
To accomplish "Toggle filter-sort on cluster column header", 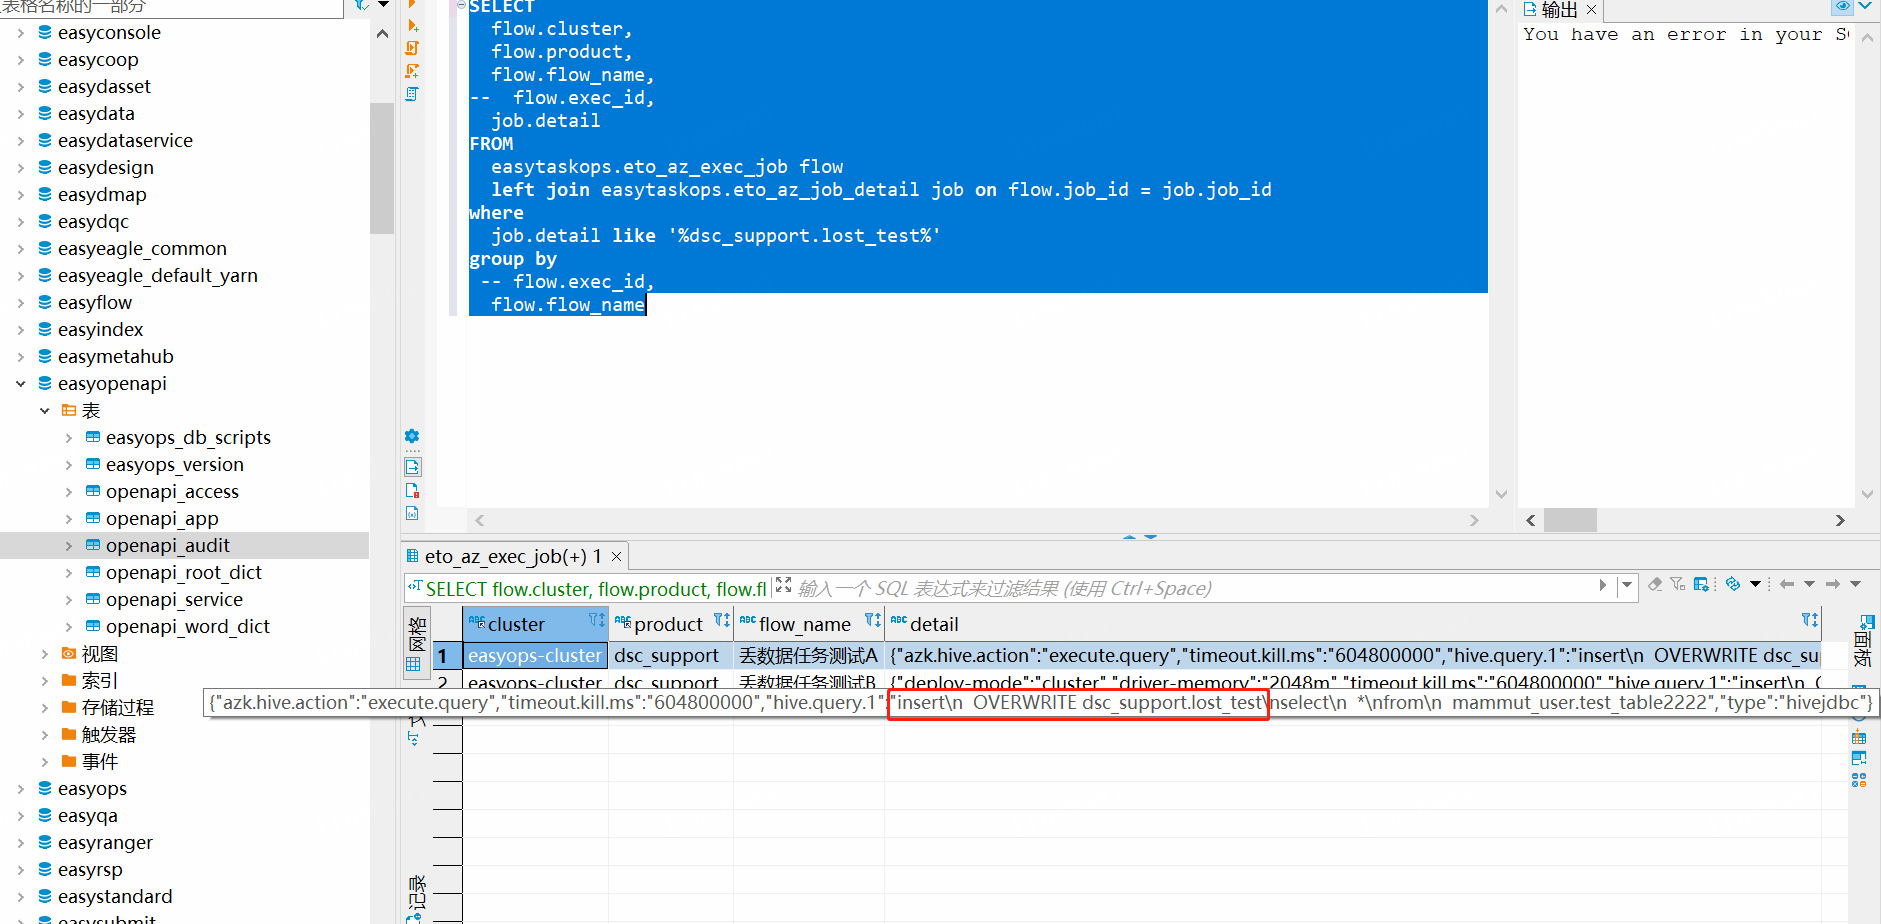I will [596, 621].
